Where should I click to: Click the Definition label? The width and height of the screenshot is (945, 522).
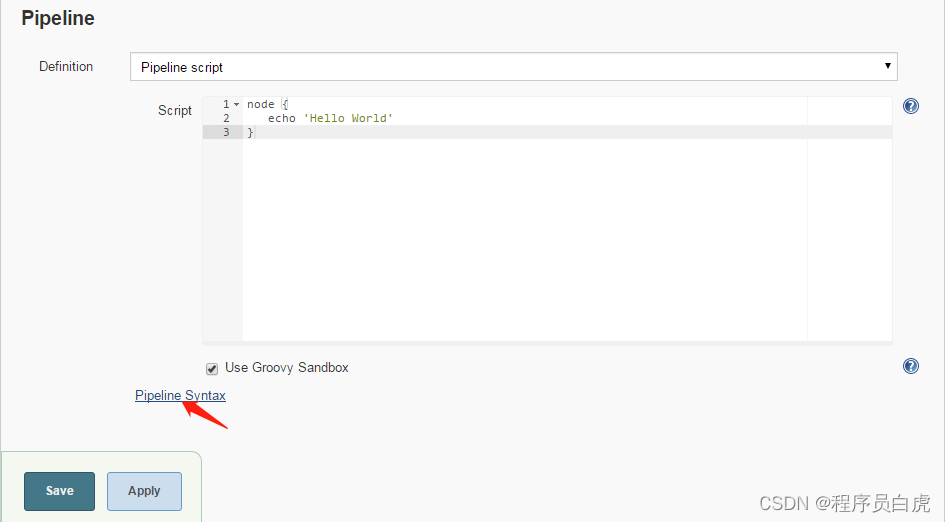(66, 66)
